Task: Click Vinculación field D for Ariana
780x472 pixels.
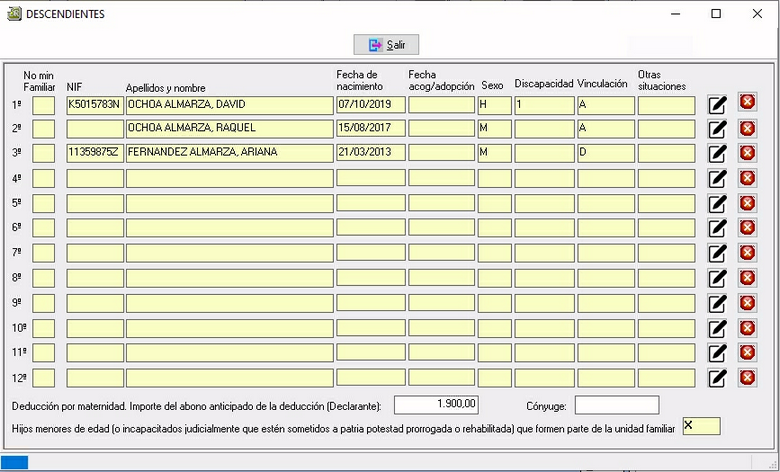Action: coord(606,153)
